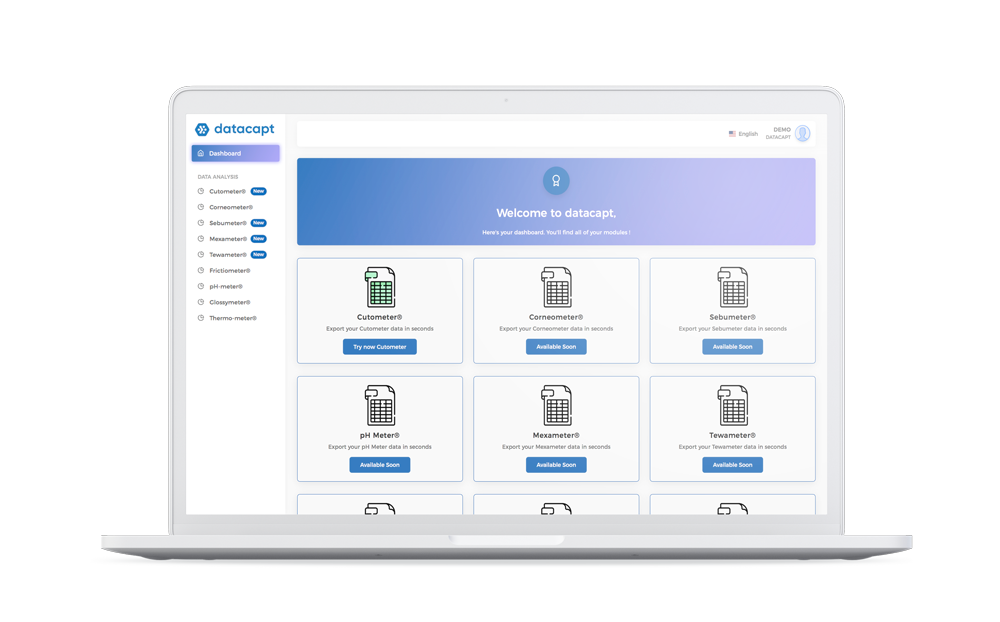Click the Tewameter® card title

(x=733, y=435)
